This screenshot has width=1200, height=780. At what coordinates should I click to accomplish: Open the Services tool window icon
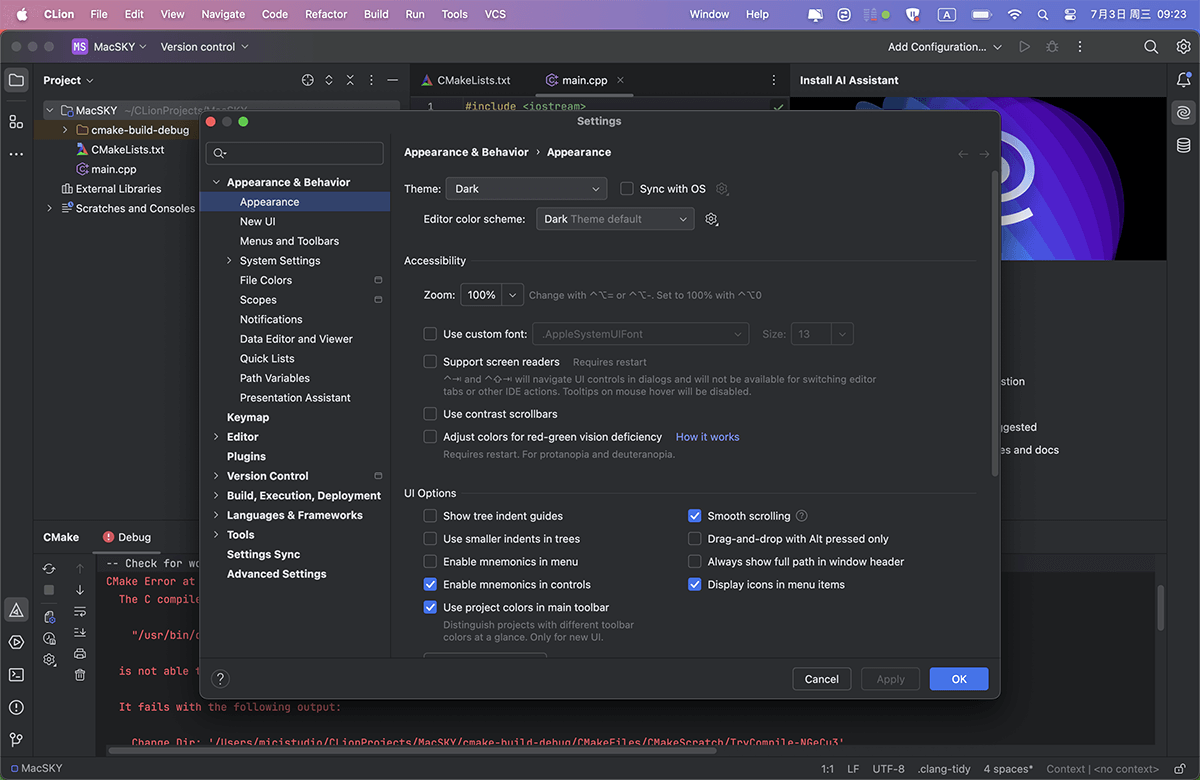pyautogui.click(x=16, y=642)
